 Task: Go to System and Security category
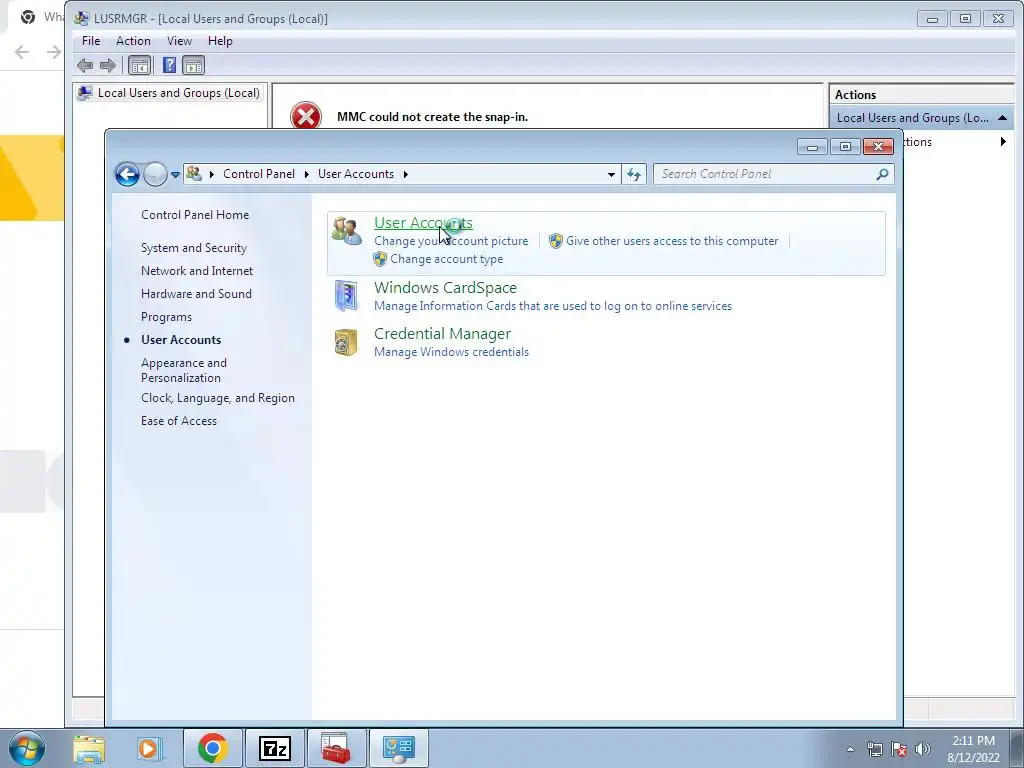pyautogui.click(x=193, y=248)
